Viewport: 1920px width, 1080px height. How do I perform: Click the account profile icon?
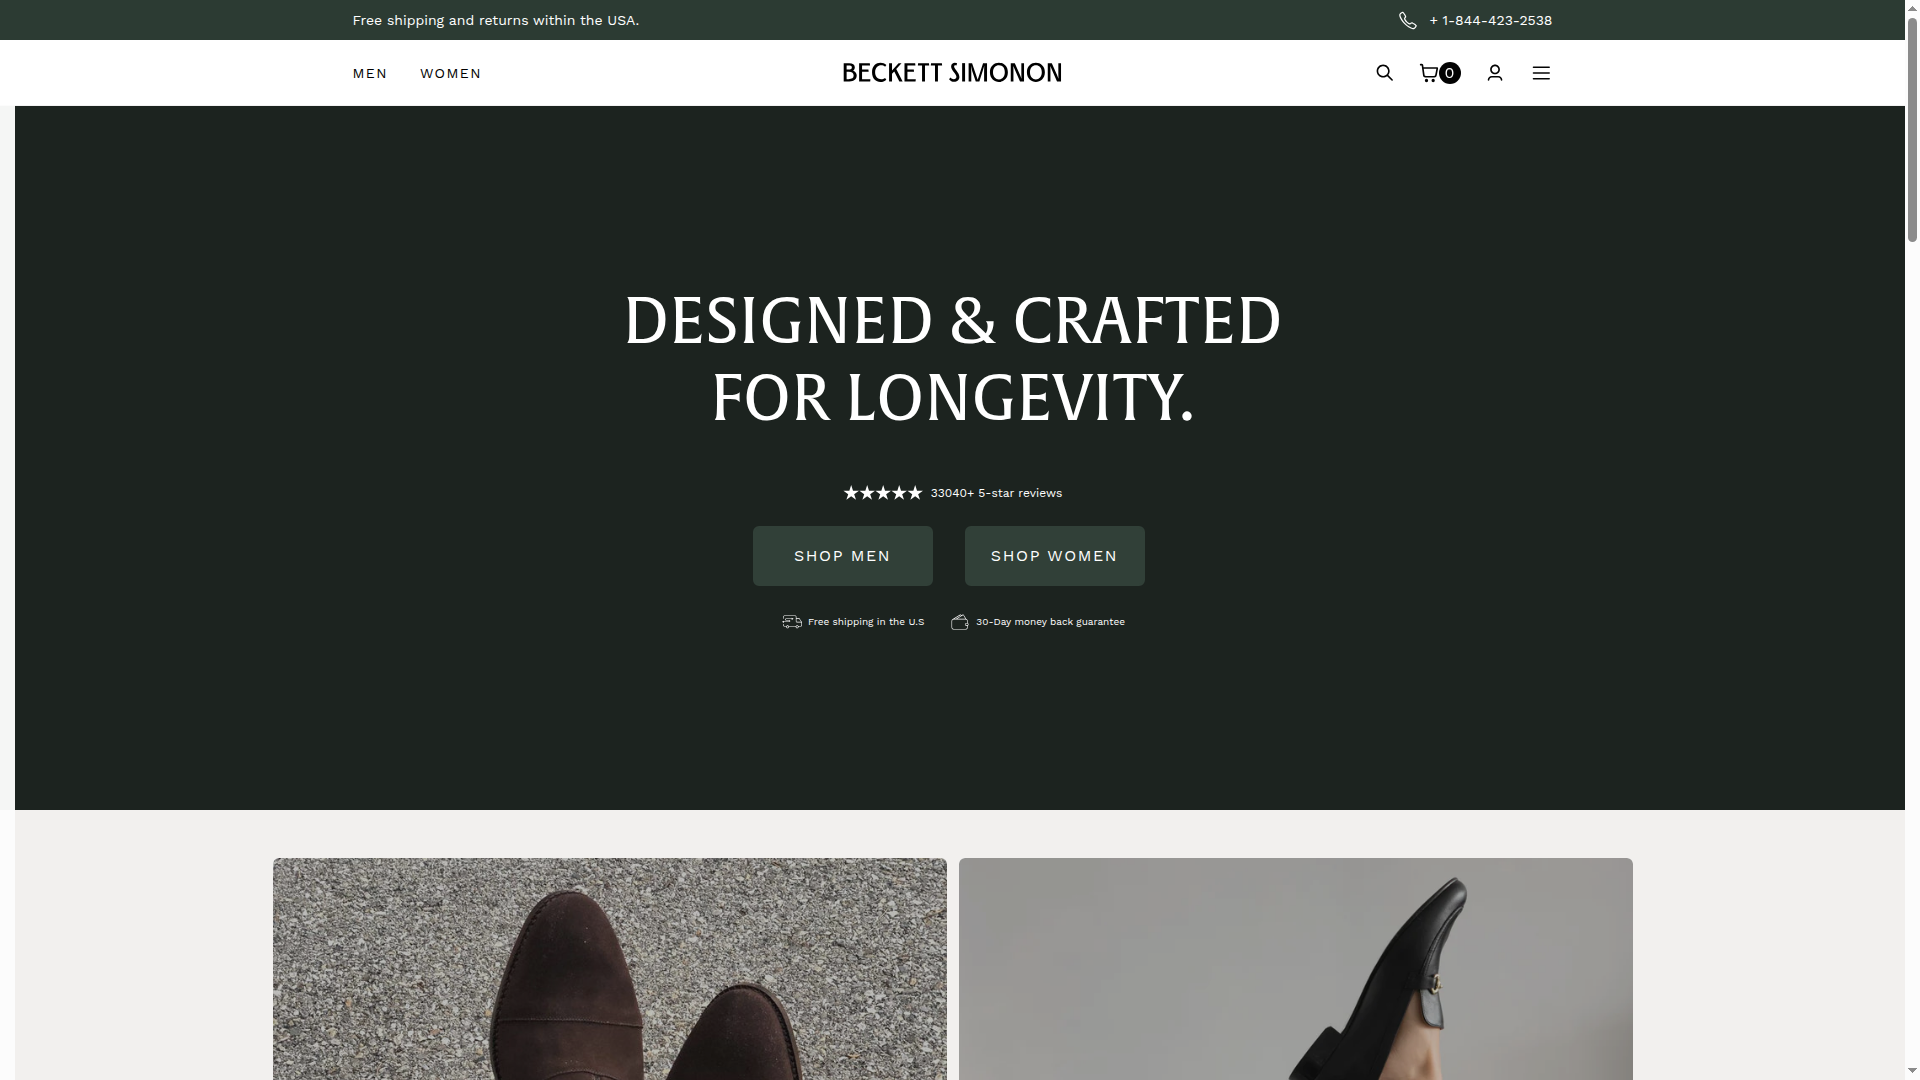tap(1494, 73)
